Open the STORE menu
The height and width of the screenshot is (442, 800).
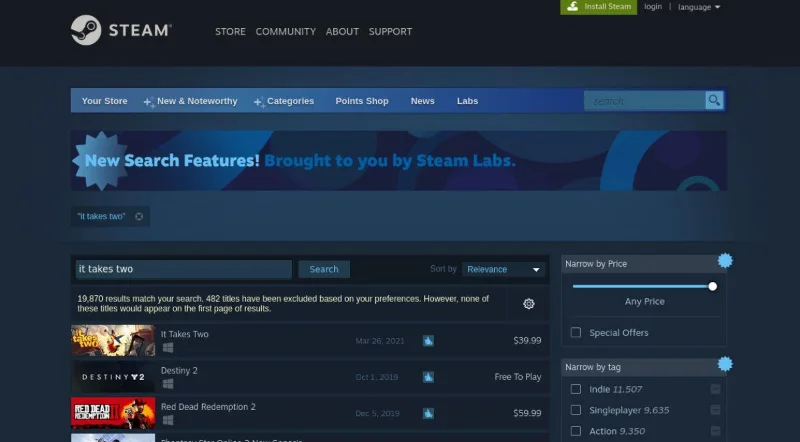click(230, 32)
